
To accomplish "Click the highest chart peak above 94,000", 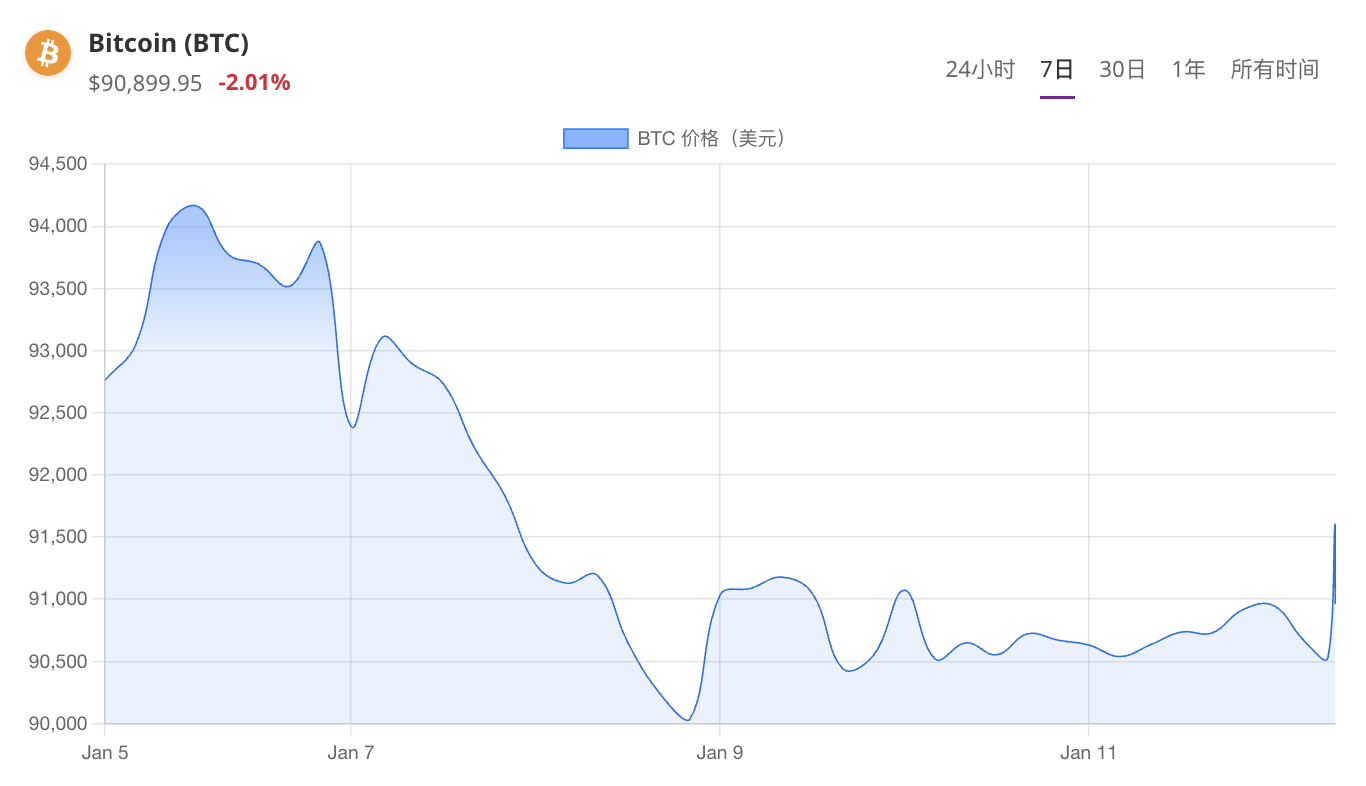I will [193, 206].
